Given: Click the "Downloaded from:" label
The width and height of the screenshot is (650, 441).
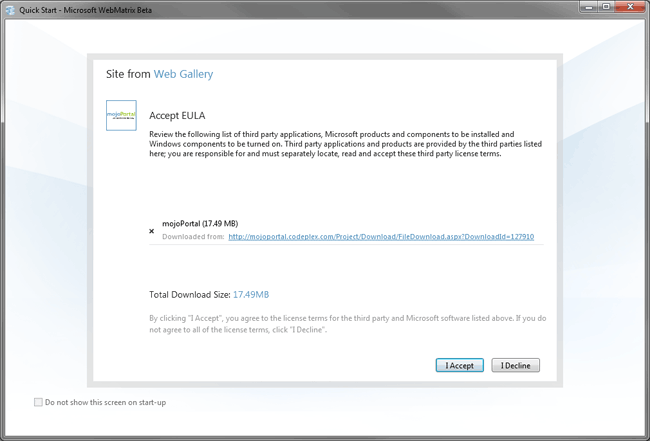Looking at the screenshot, I should [x=192, y=237].
